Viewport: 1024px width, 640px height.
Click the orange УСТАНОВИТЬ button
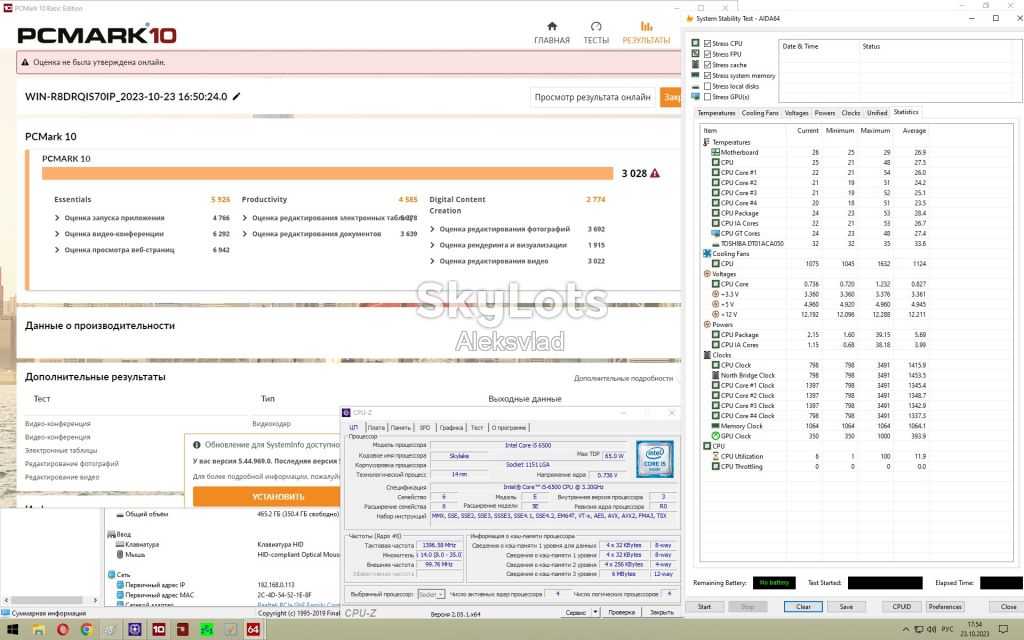(266, 497)
